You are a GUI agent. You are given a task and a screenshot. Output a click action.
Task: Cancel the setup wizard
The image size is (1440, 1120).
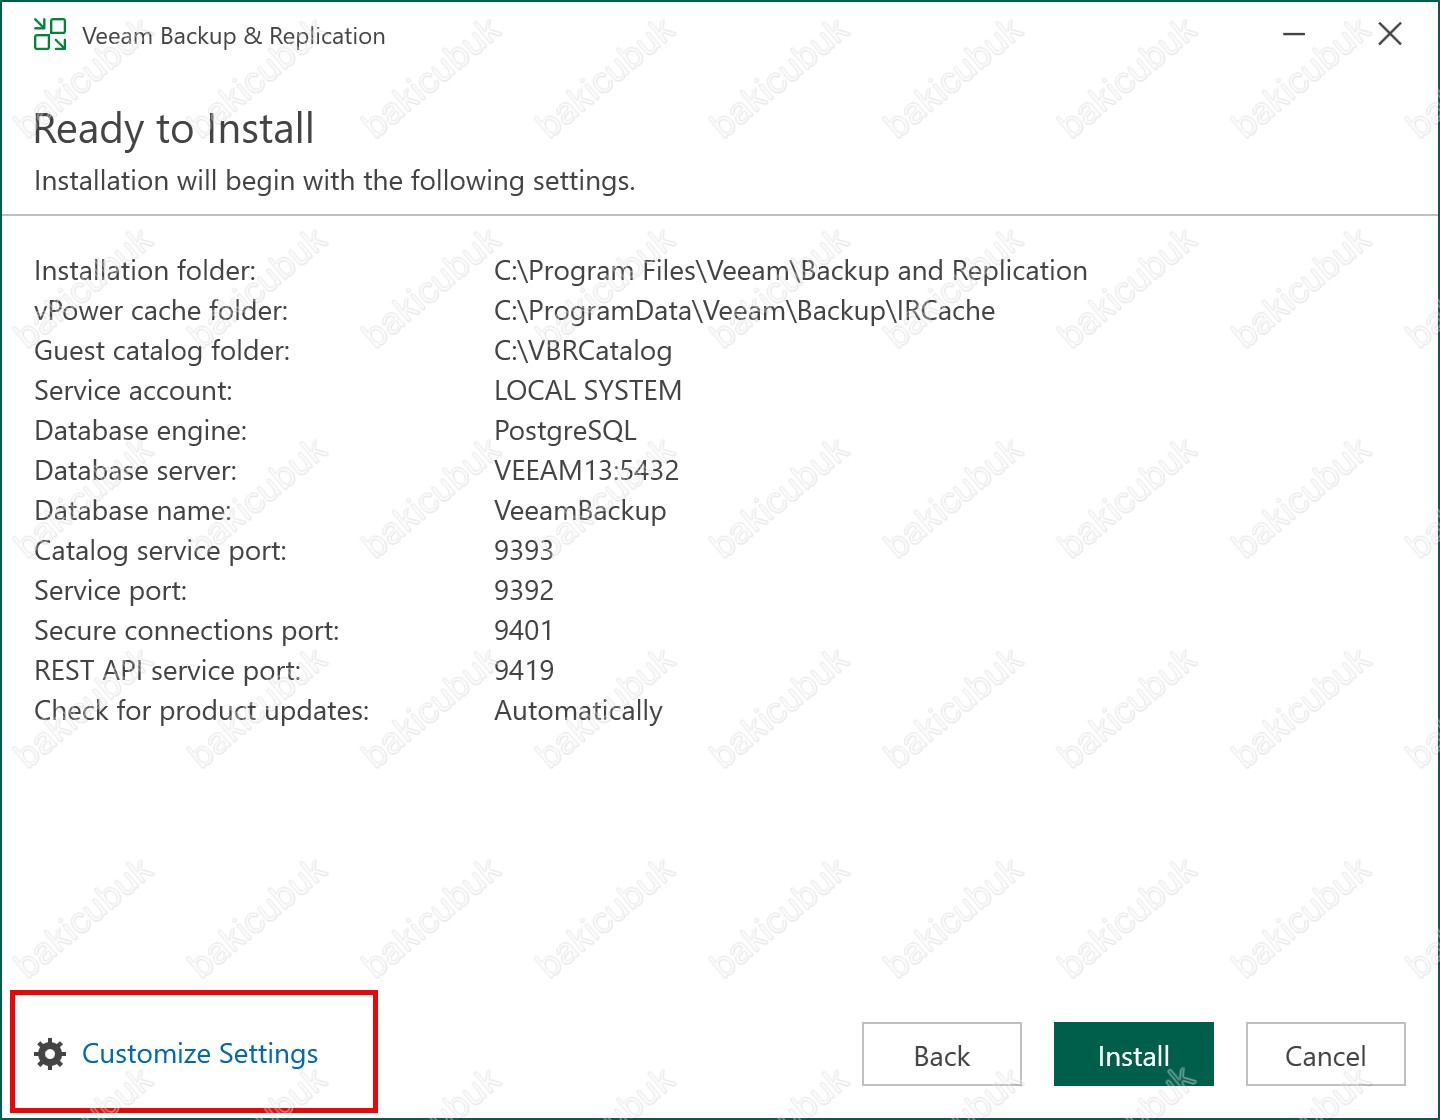click(x=1325, y=1055)
